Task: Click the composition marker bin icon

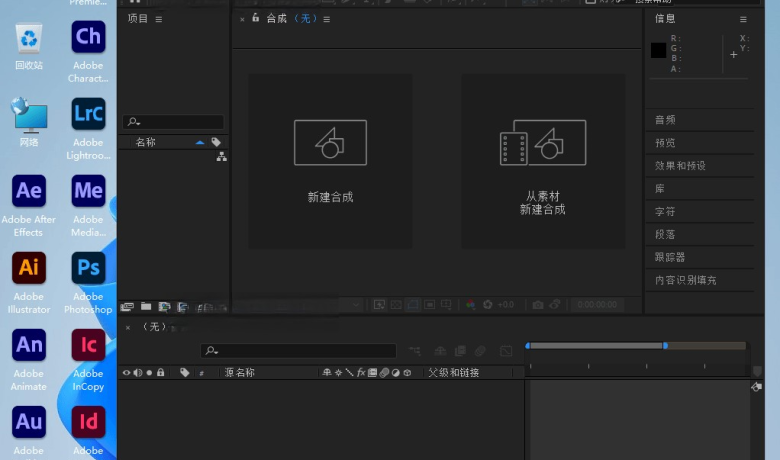Action: tap(757, 371)
